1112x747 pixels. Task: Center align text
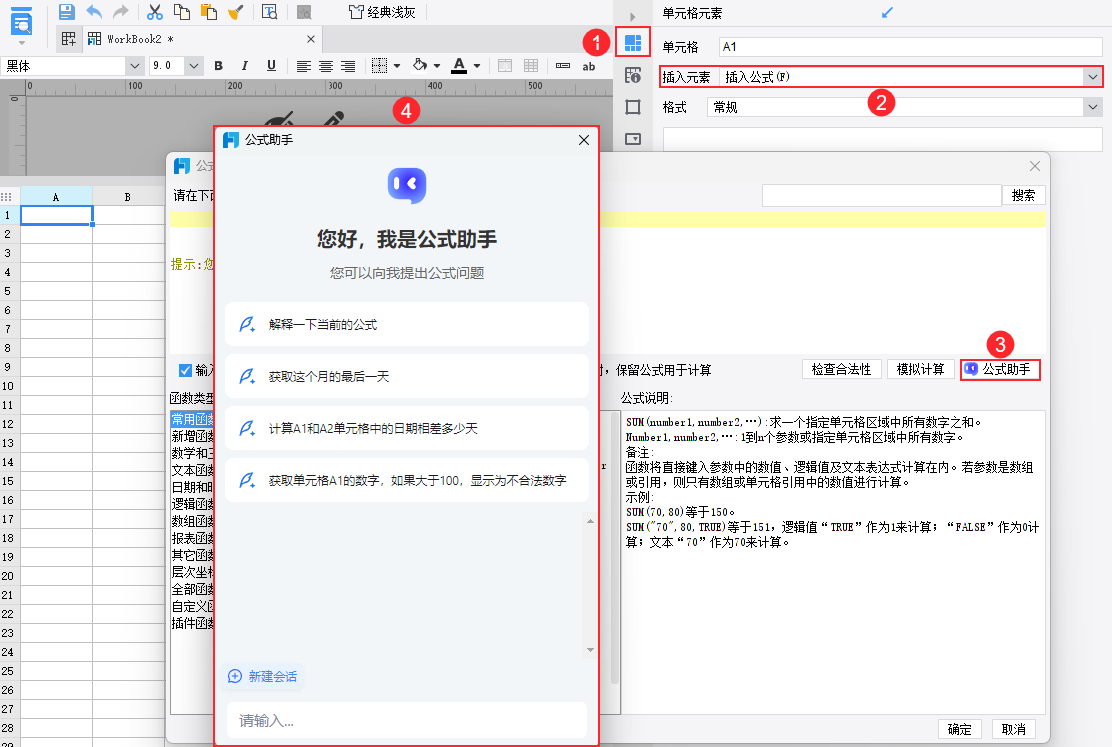(326, 66)
